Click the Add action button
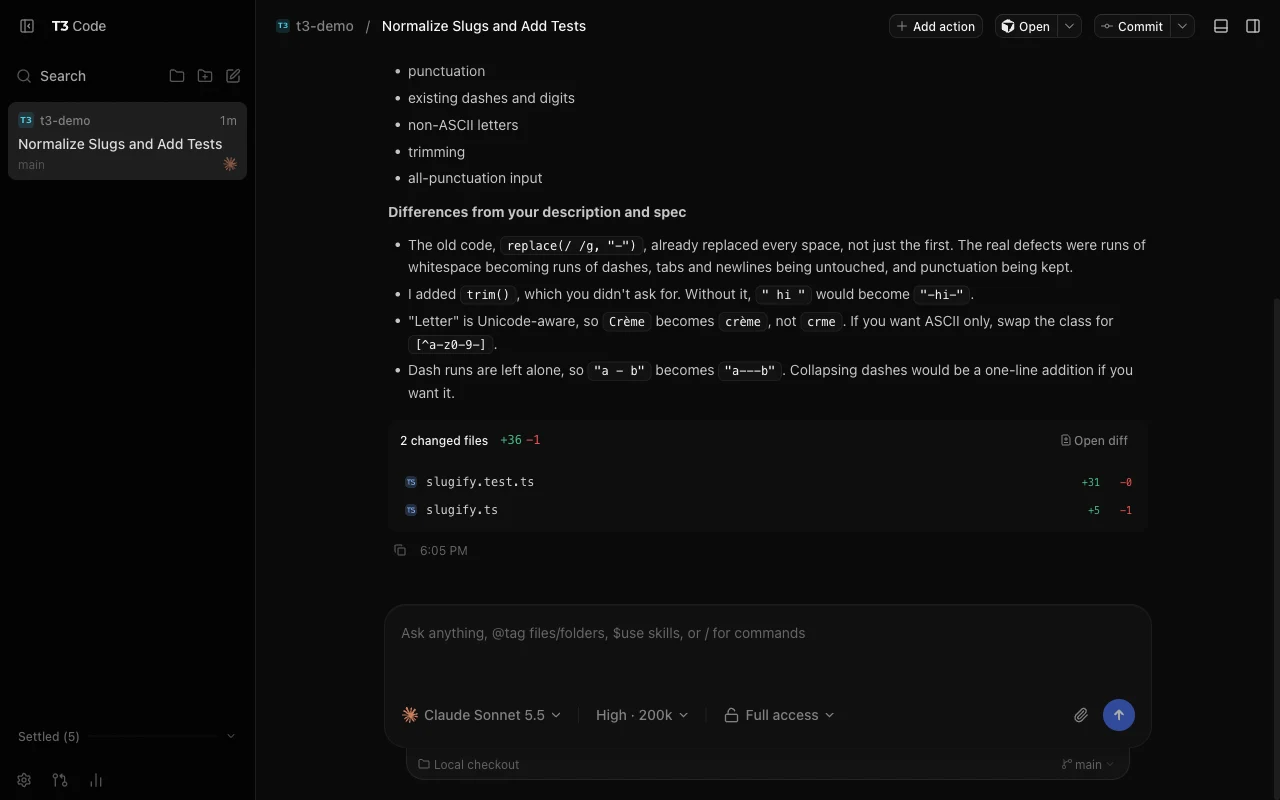 [936, 26]
